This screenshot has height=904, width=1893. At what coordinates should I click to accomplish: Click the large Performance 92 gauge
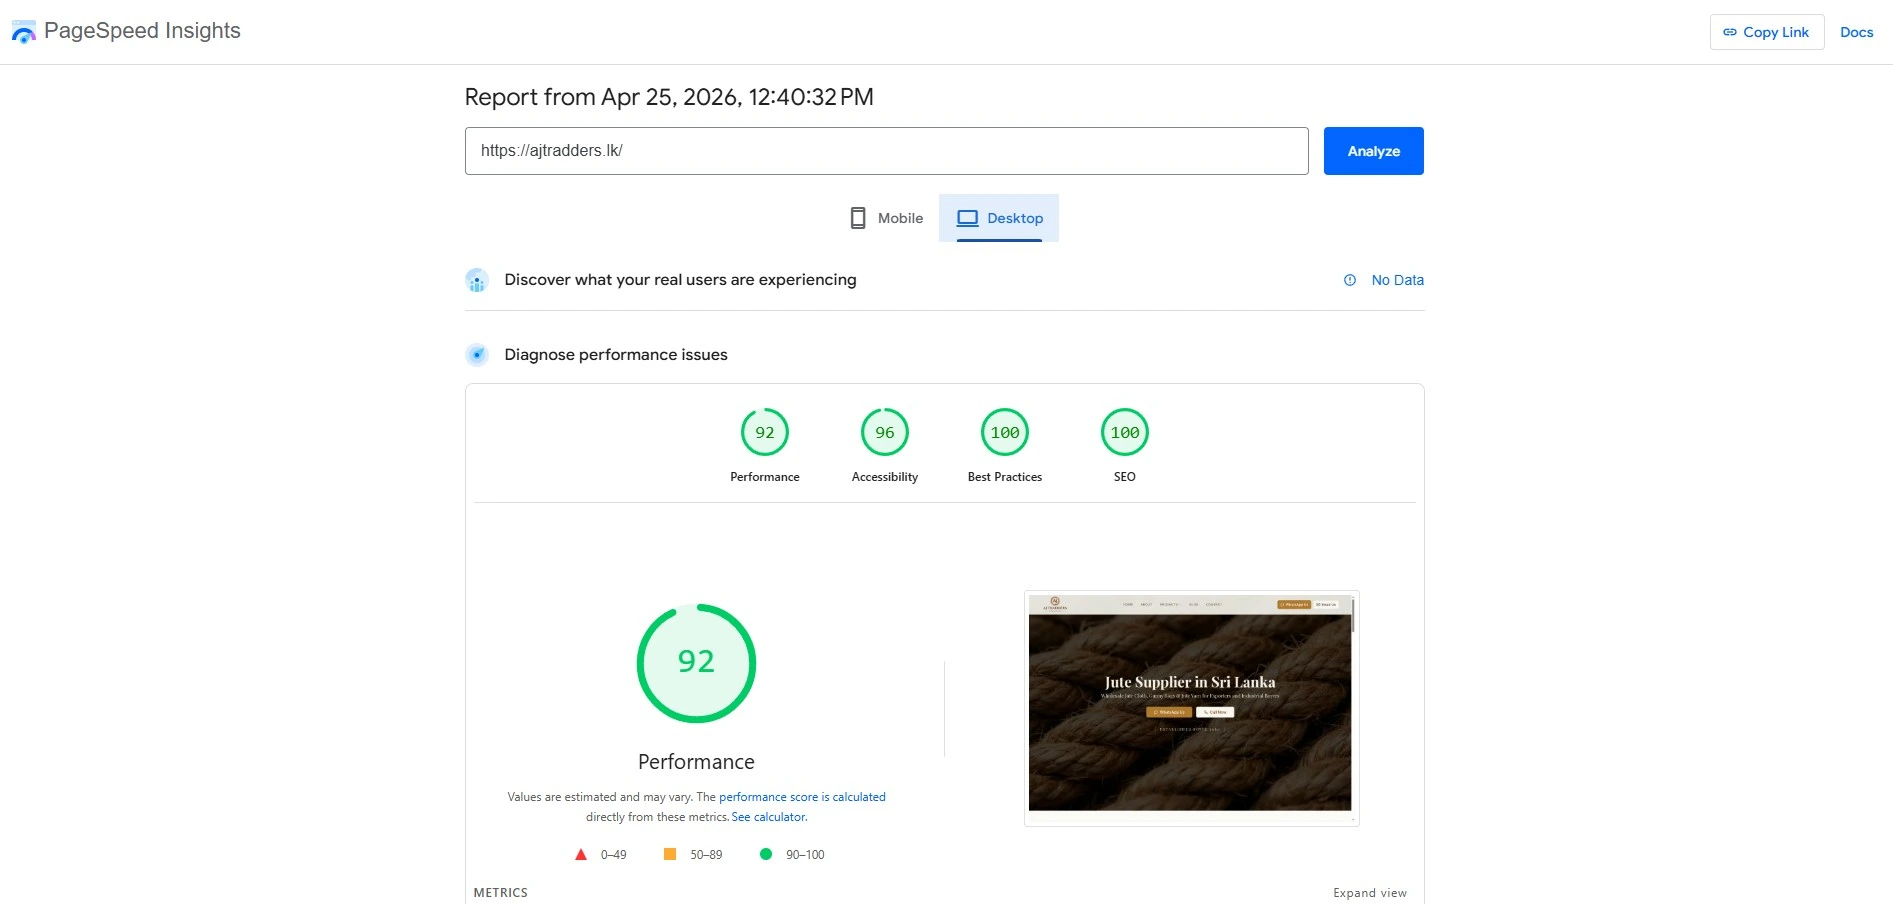pos(696,663)
